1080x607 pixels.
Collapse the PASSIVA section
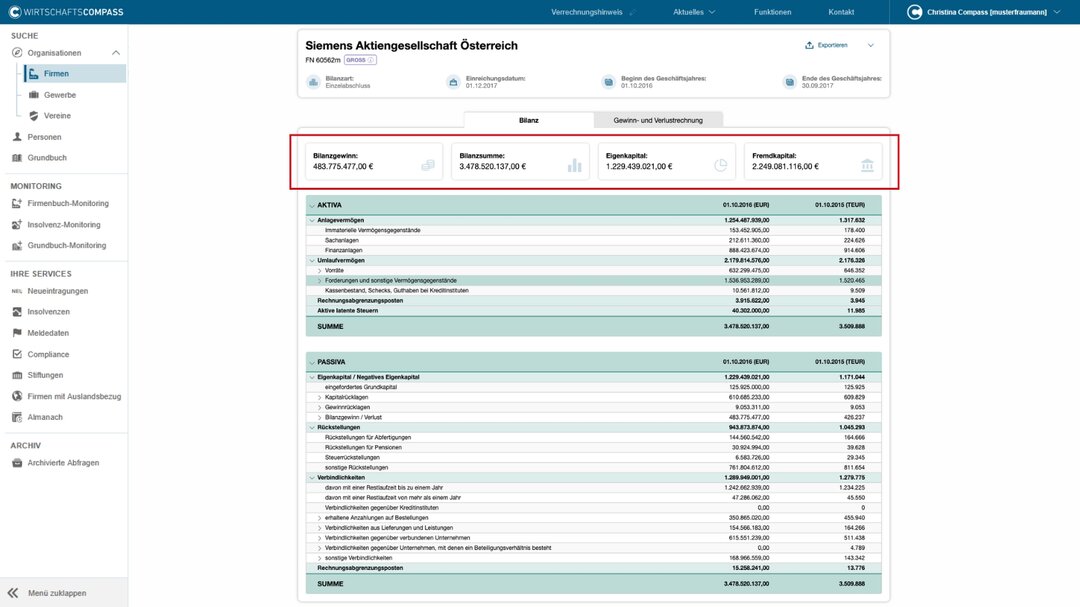point(312,362)
